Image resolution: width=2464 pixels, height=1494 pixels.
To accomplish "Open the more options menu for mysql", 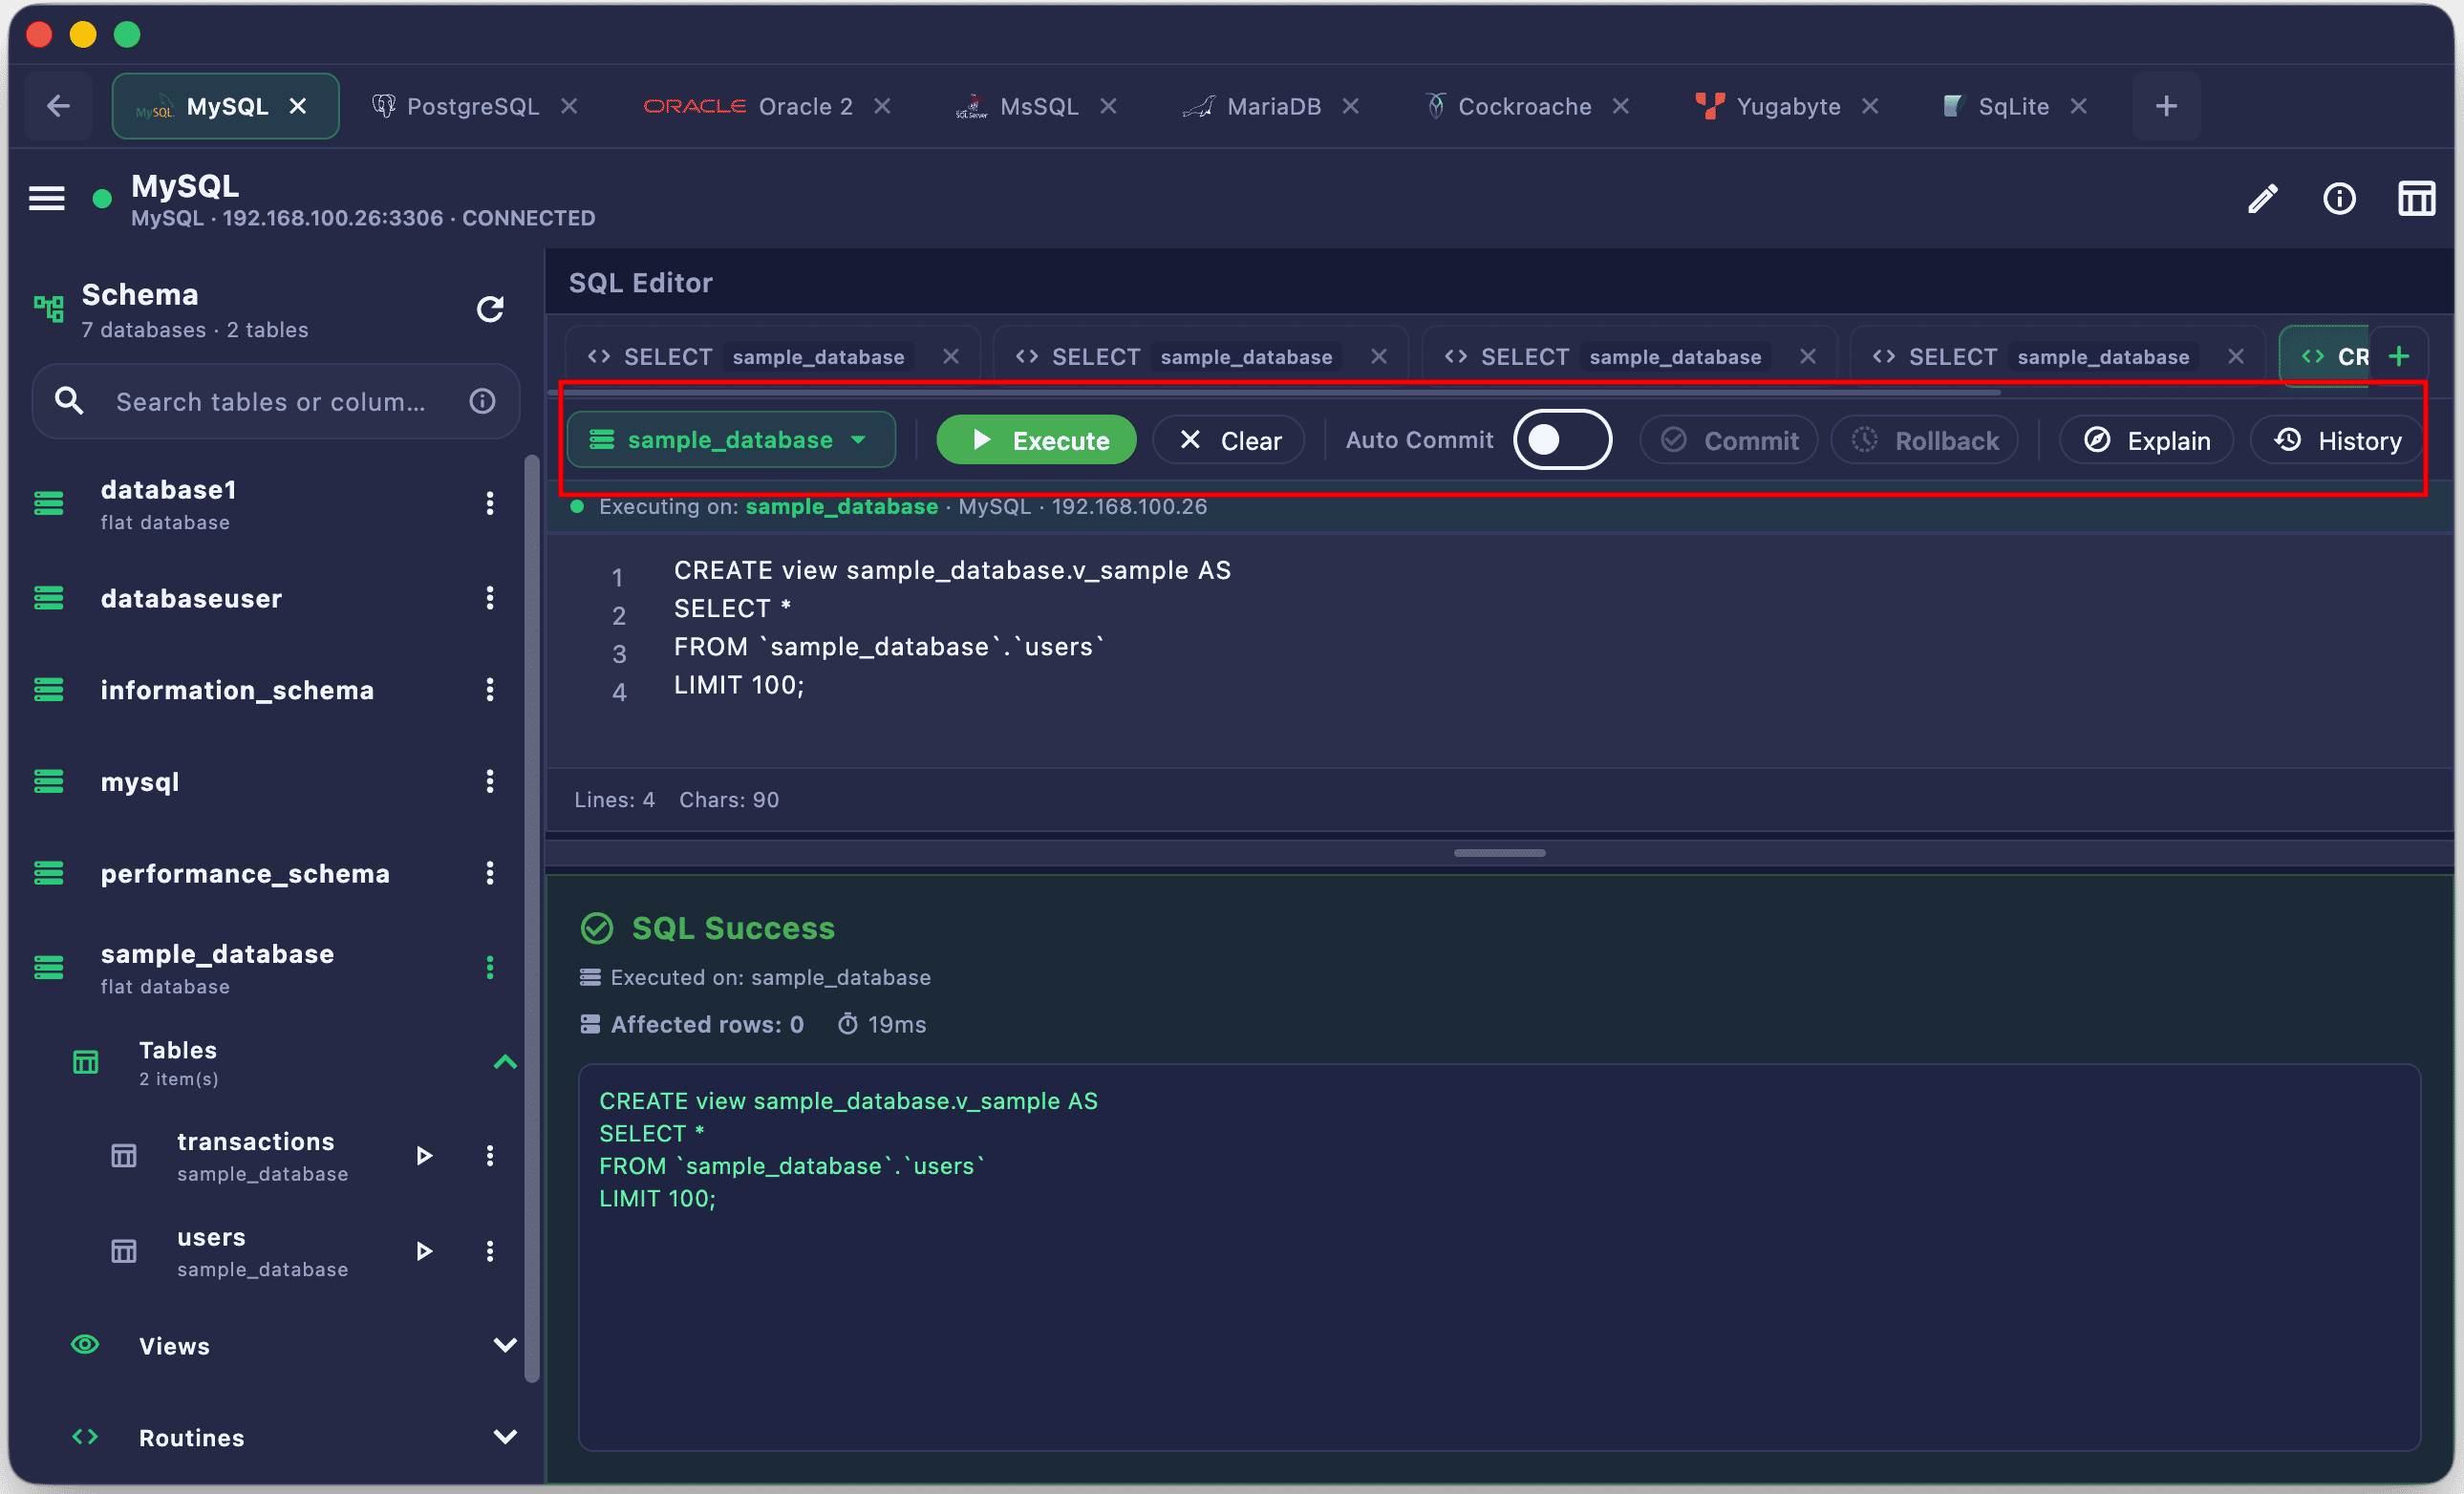I will [x=490, y=782].
